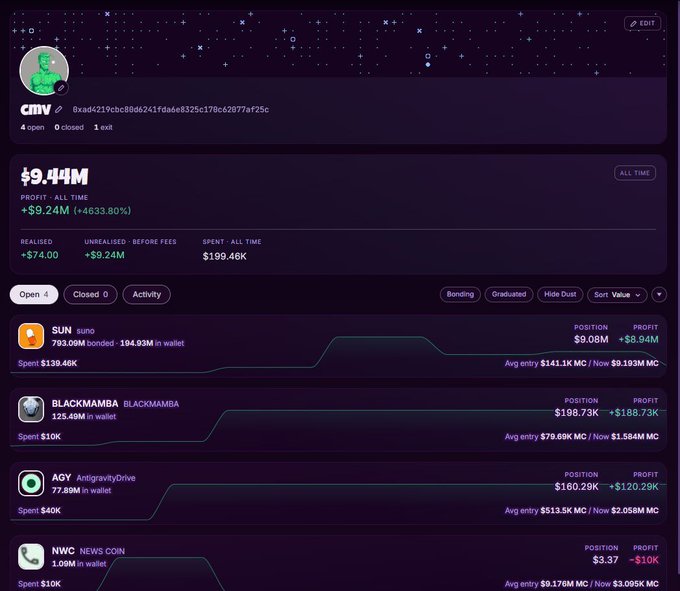Select the Open positions tab
This screenshot has height=591, width=680.
pos(34,294)
